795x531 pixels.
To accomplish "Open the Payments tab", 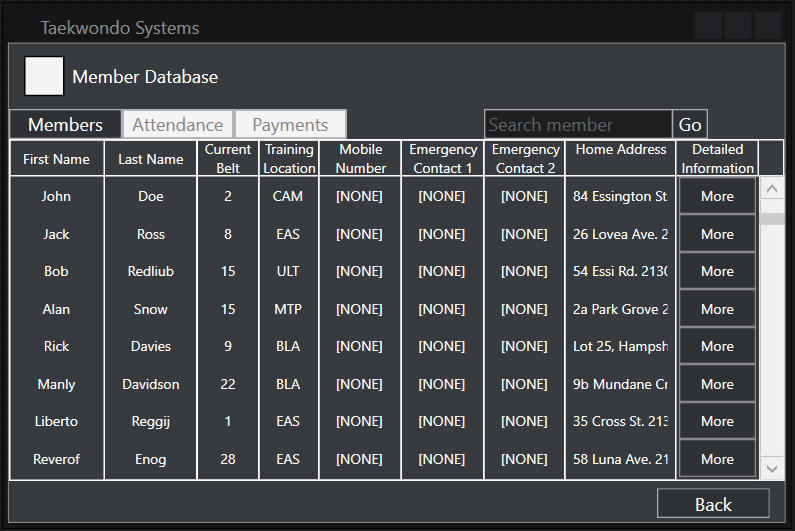I will [x=290, y=125].
